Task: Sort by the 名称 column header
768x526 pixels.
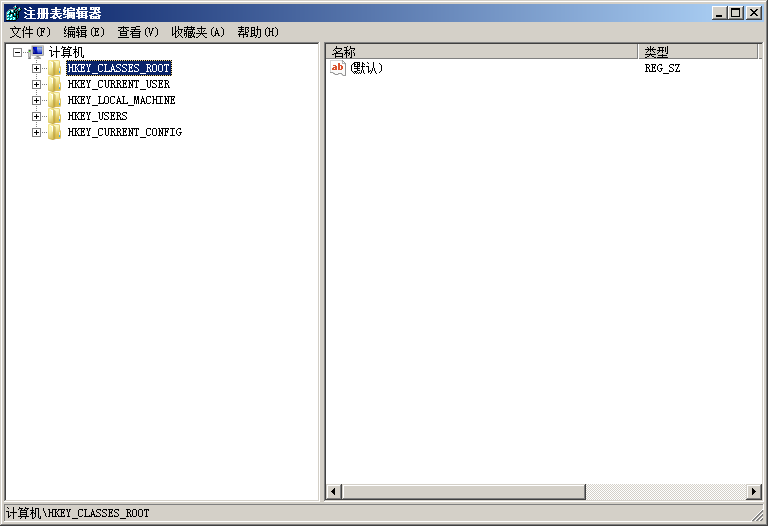Action: point(481,51)
